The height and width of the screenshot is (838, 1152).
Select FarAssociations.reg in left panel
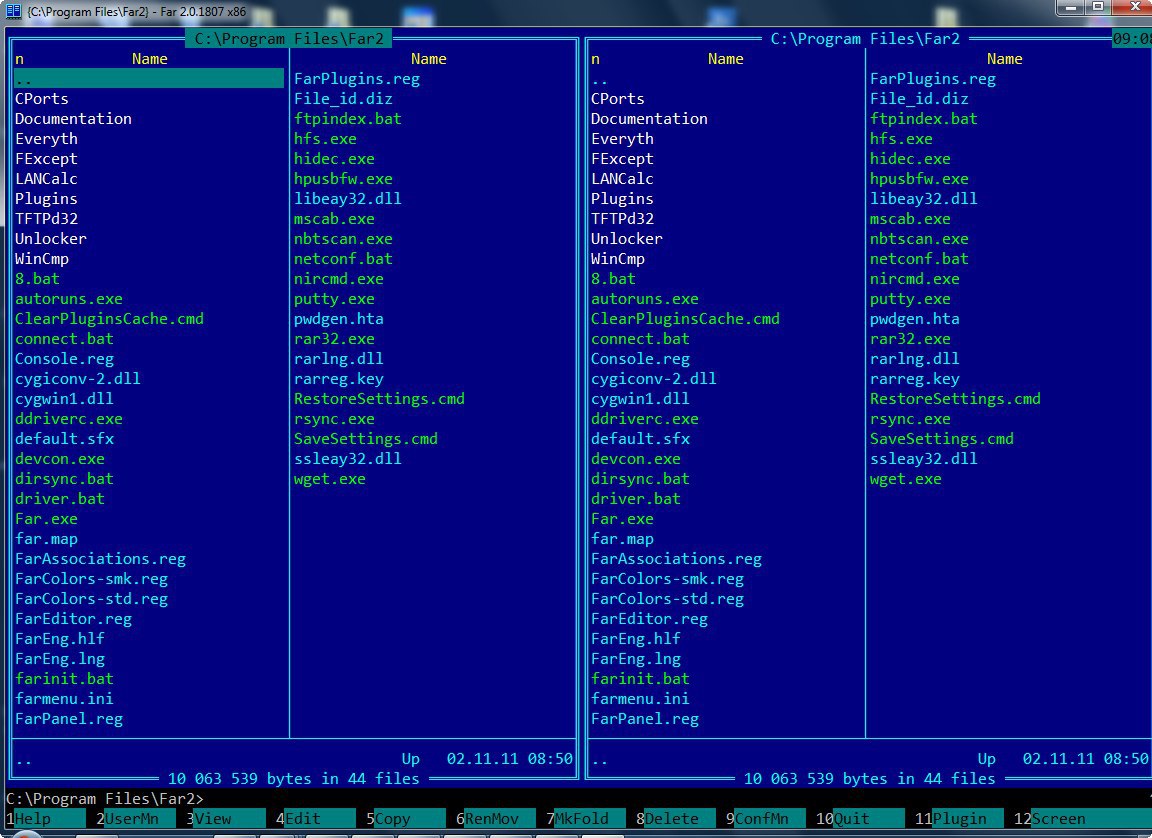[101, 559]
